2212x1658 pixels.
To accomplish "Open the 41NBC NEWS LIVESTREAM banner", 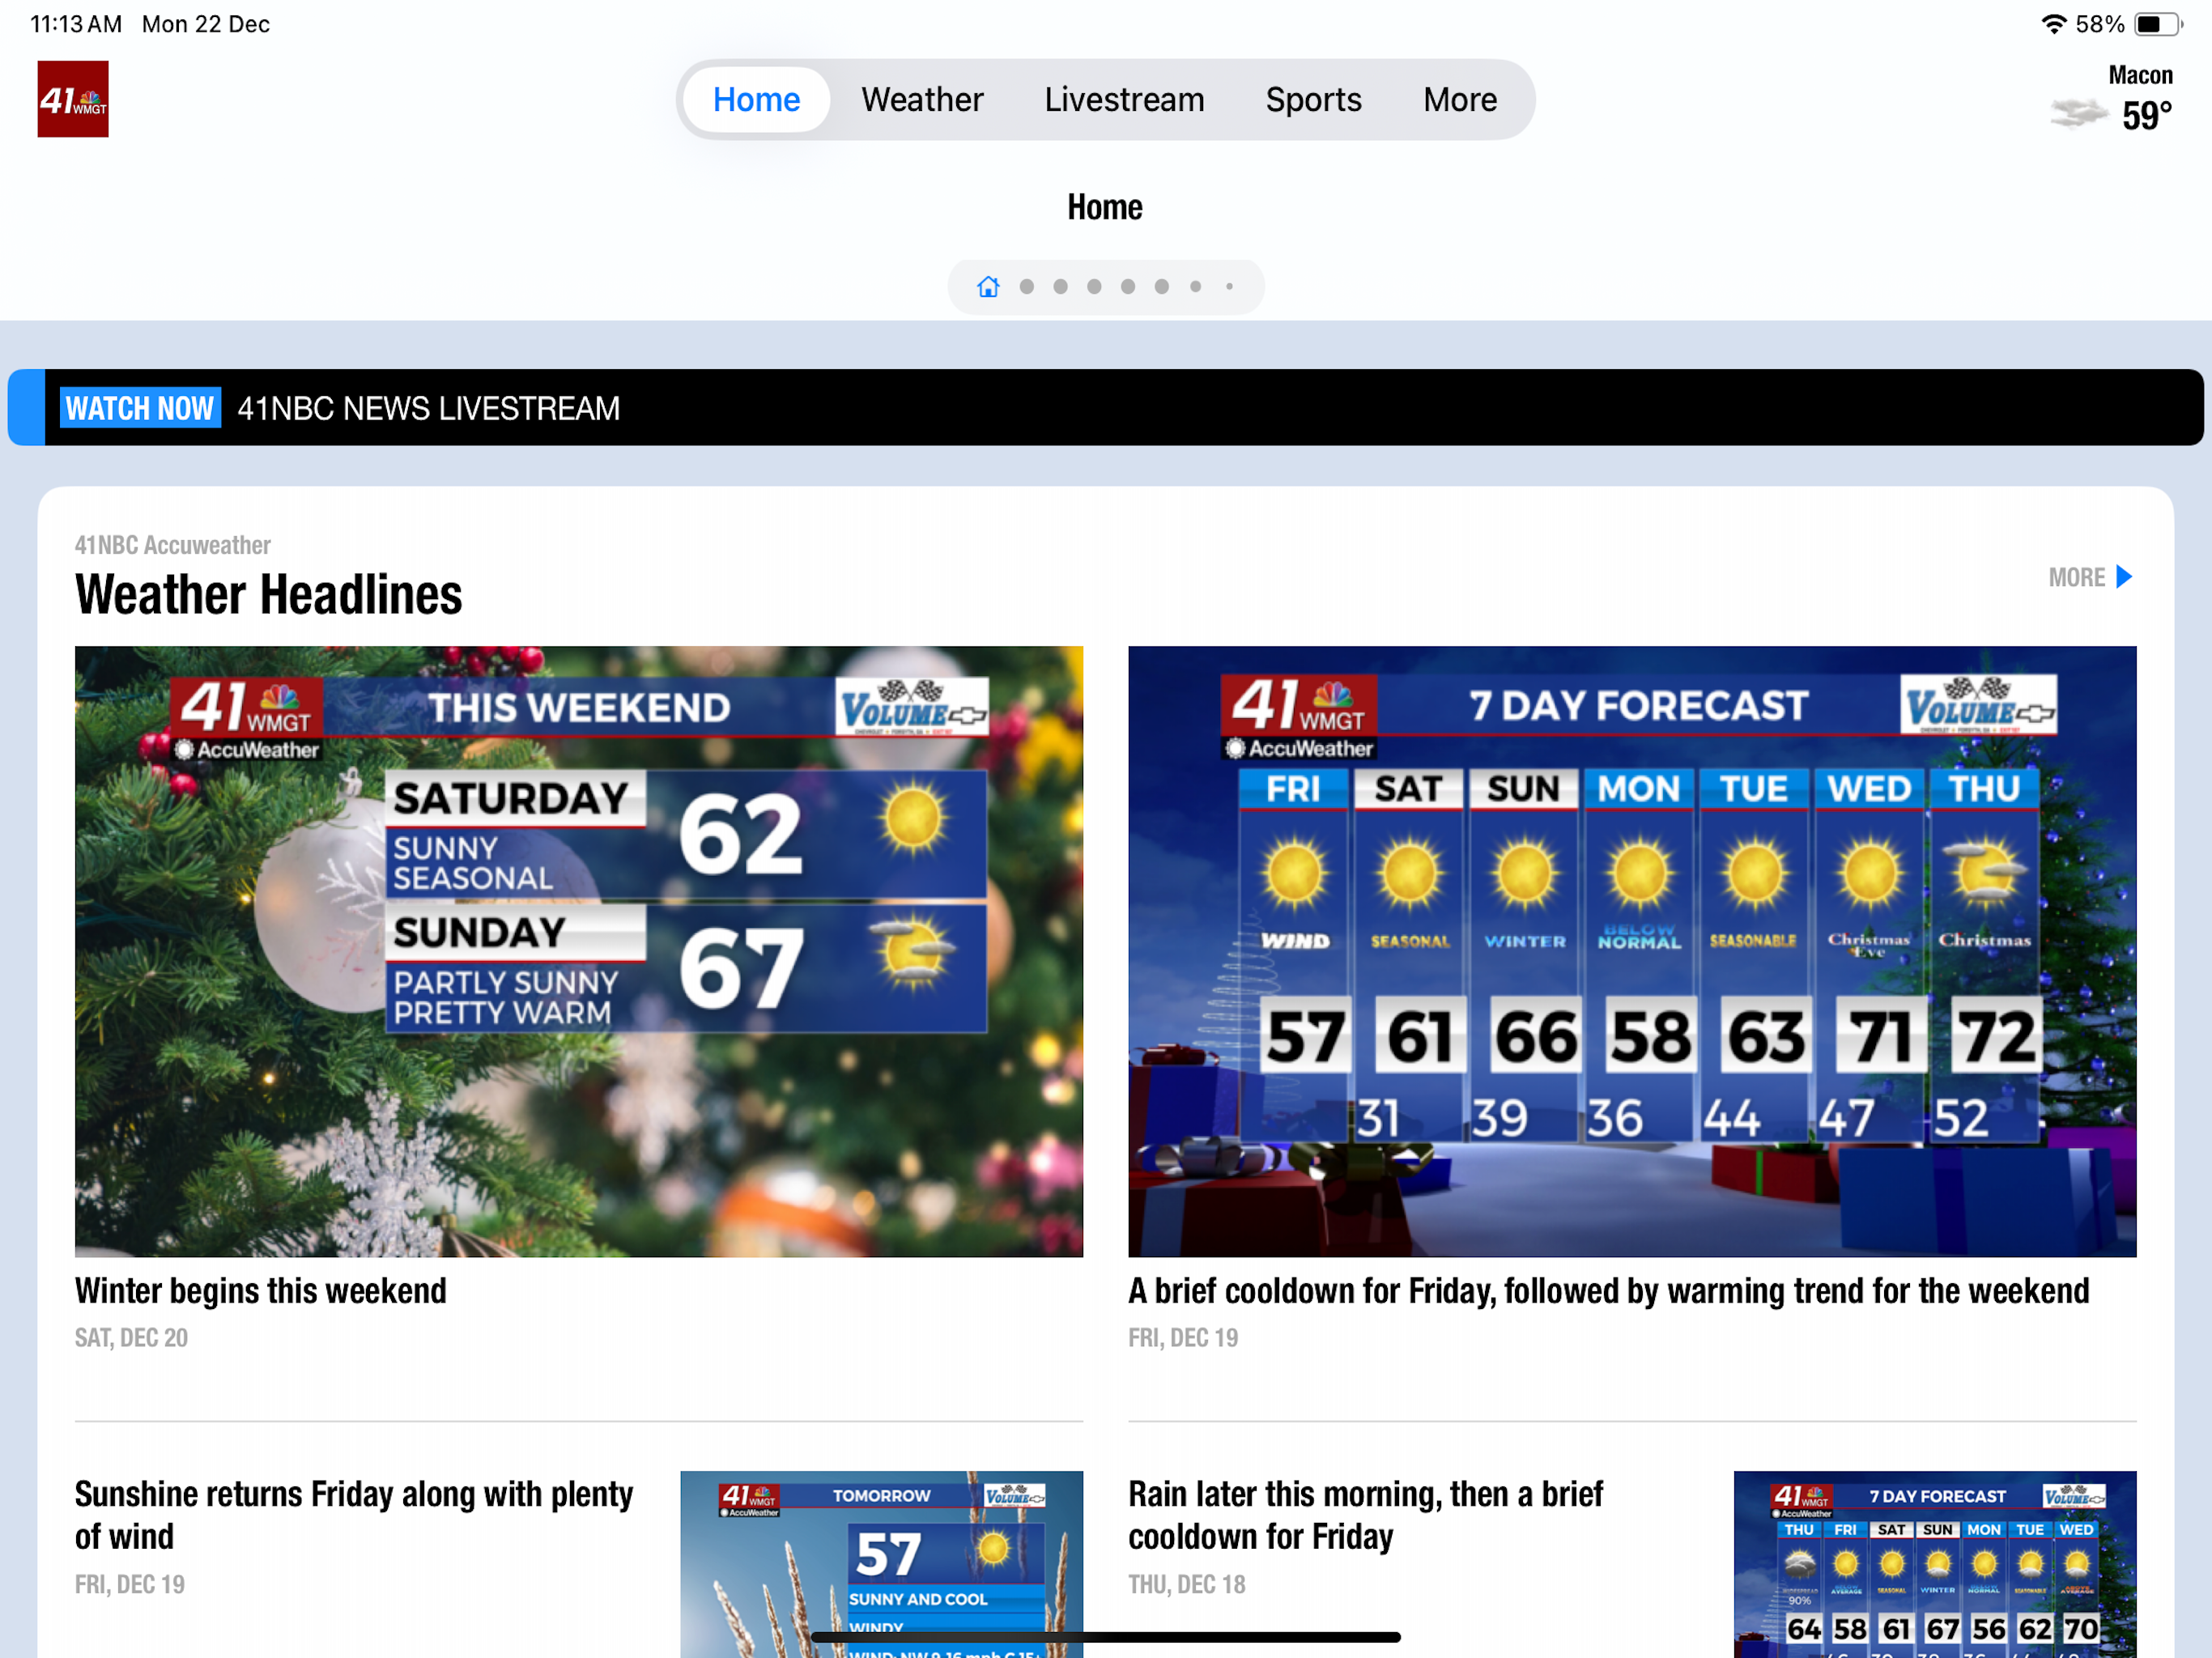I will point(1105,408).
